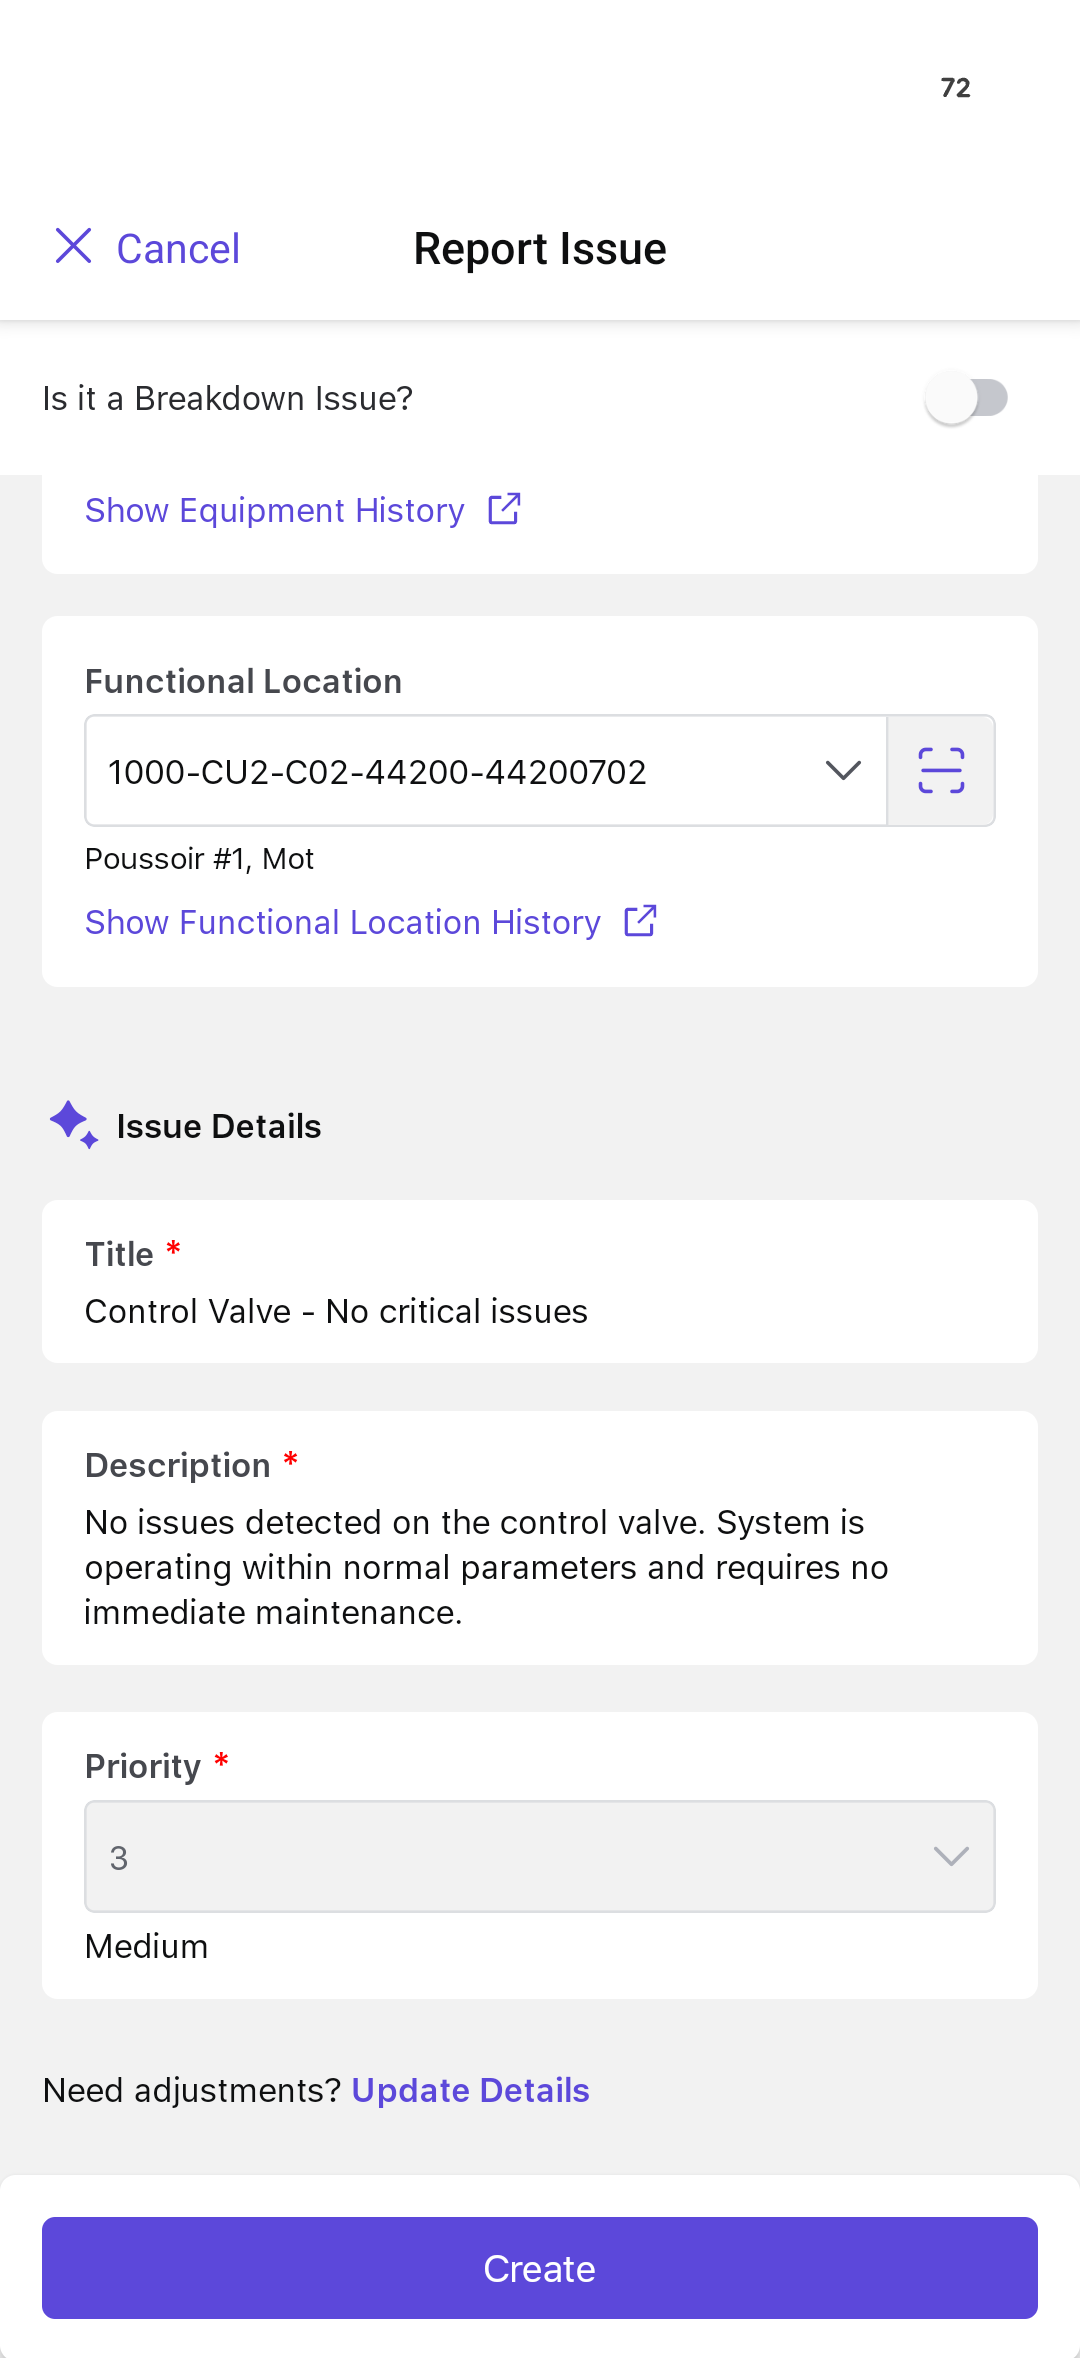Select the Title field text

tap(336, 1311)
